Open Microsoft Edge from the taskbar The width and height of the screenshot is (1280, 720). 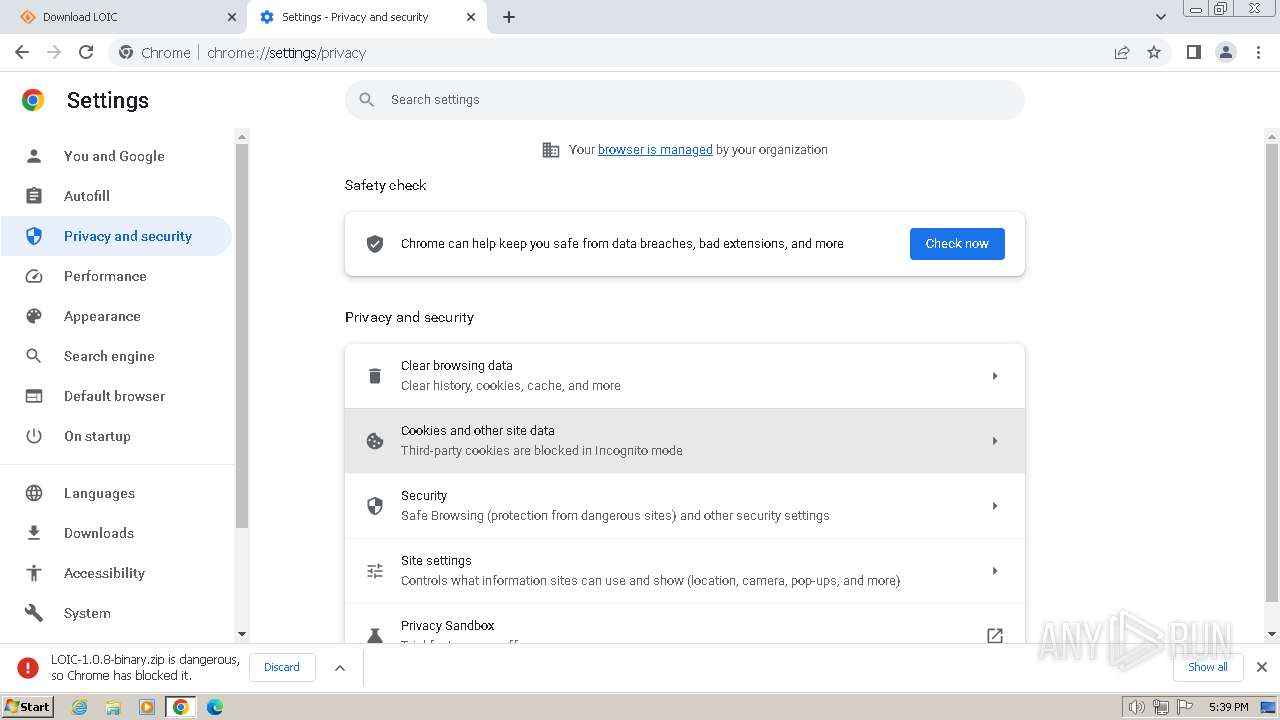point(214,707)
